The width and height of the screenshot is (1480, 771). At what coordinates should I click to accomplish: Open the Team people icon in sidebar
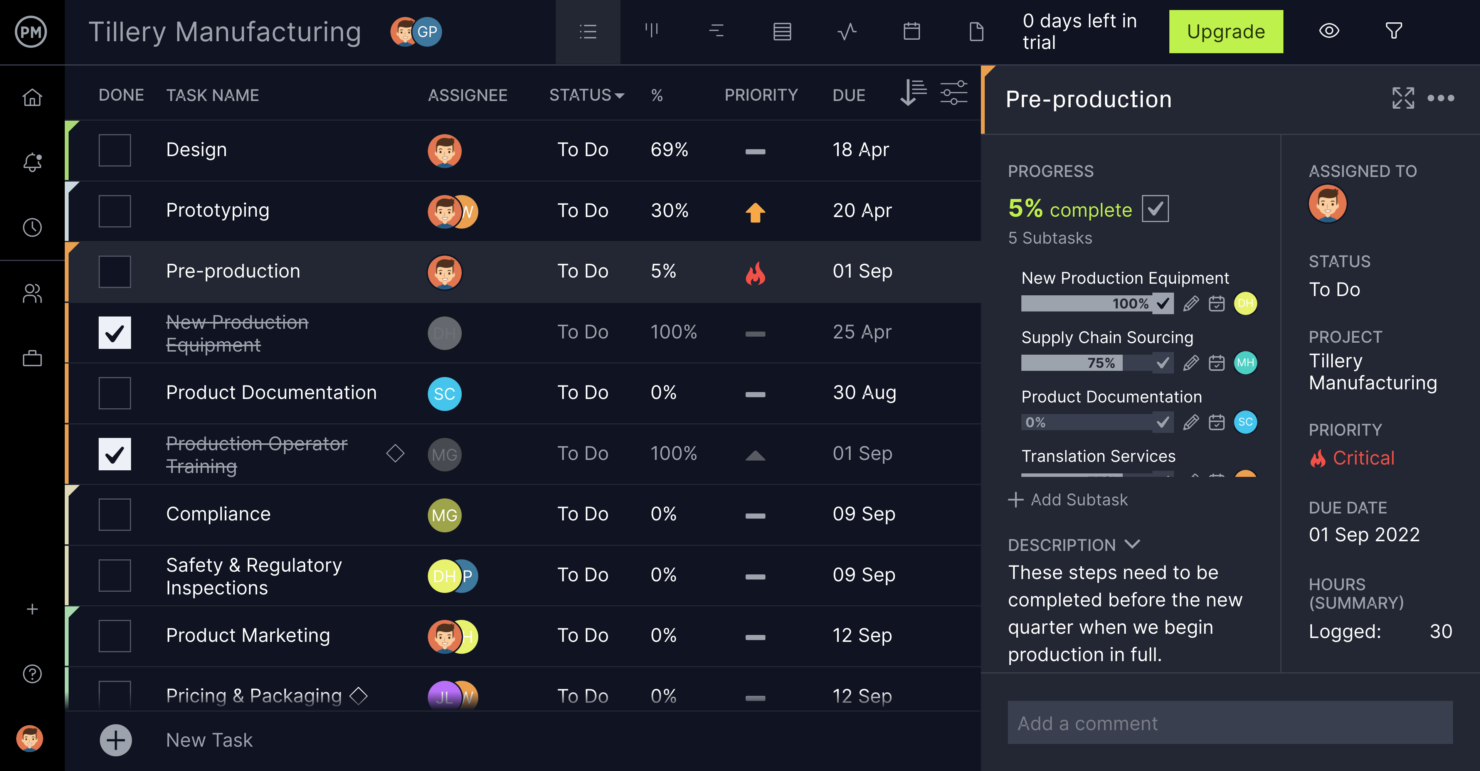click(x=32, y=294)
